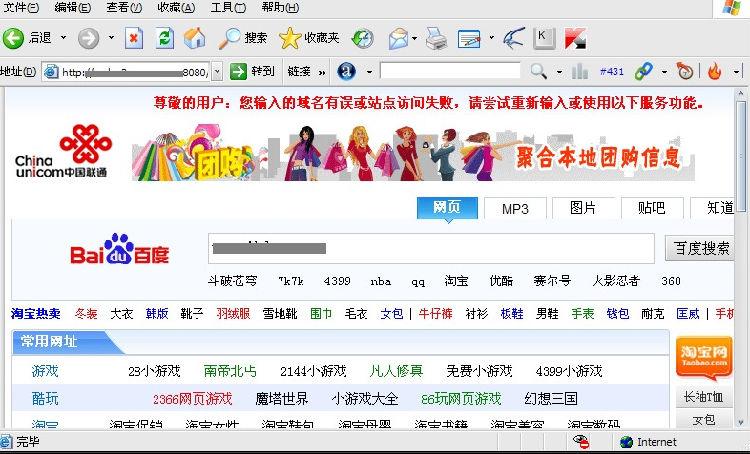Expand the Alexa 'a' toolbar dropdown

(369, 71)
